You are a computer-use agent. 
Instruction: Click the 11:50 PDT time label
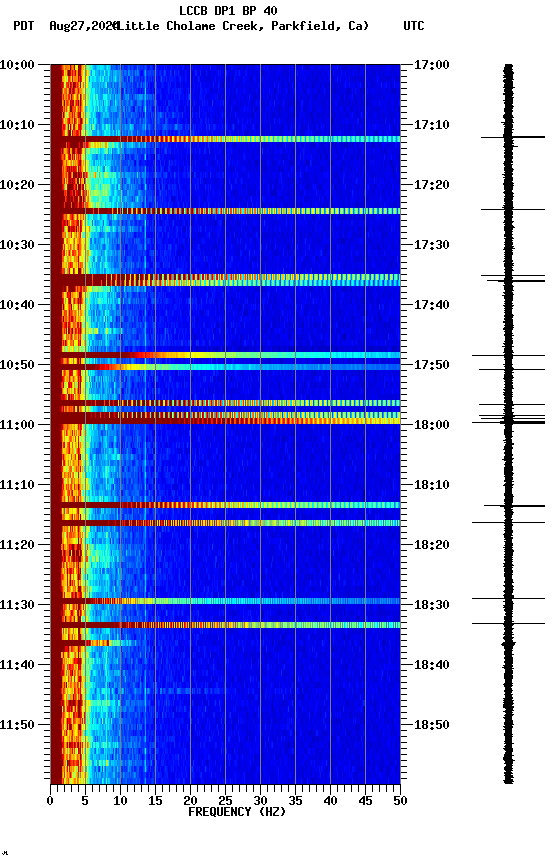point(17,726)
